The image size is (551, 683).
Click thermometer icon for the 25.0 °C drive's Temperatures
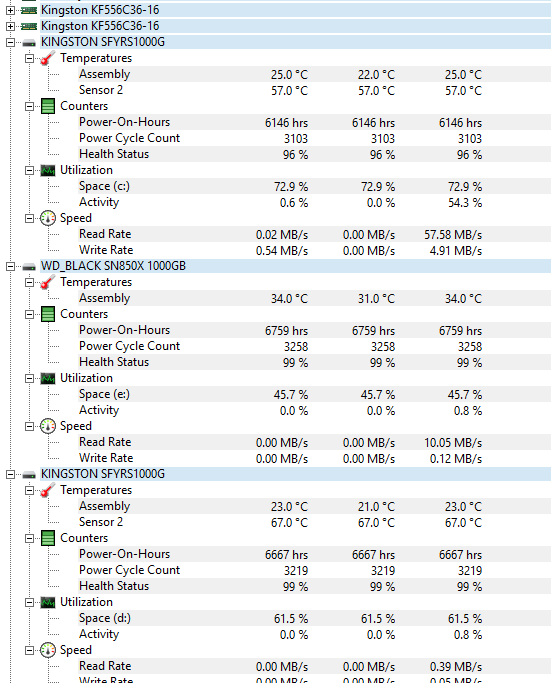47,58
